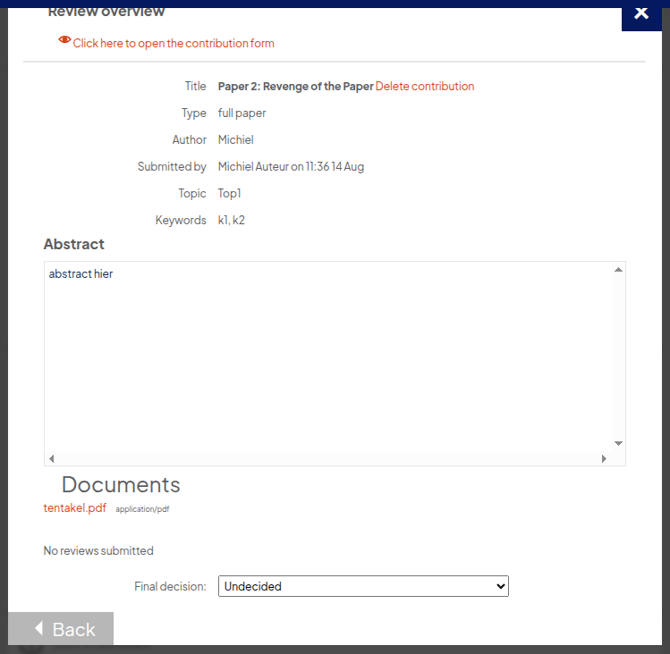Screen dimensions: 670x654
Task: Click the eye icon beside contribution form link
Action: pos(65,40)
